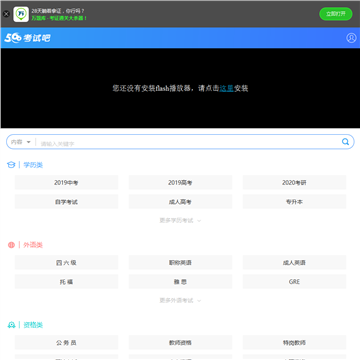Open the 成人英语 exam button
The image size is (360, 360).
[294, 262]
